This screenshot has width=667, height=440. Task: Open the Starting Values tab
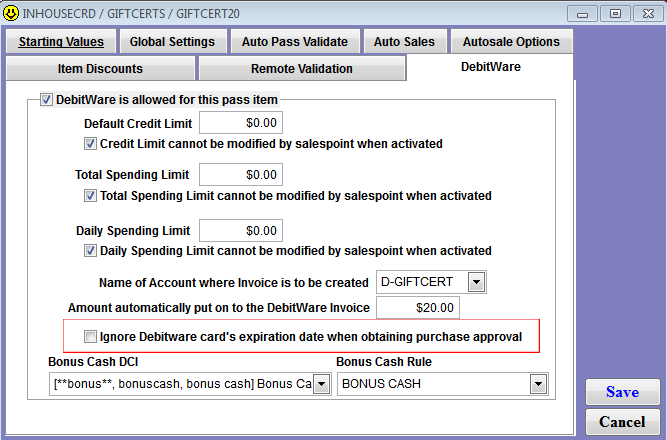tap(61, 41)
